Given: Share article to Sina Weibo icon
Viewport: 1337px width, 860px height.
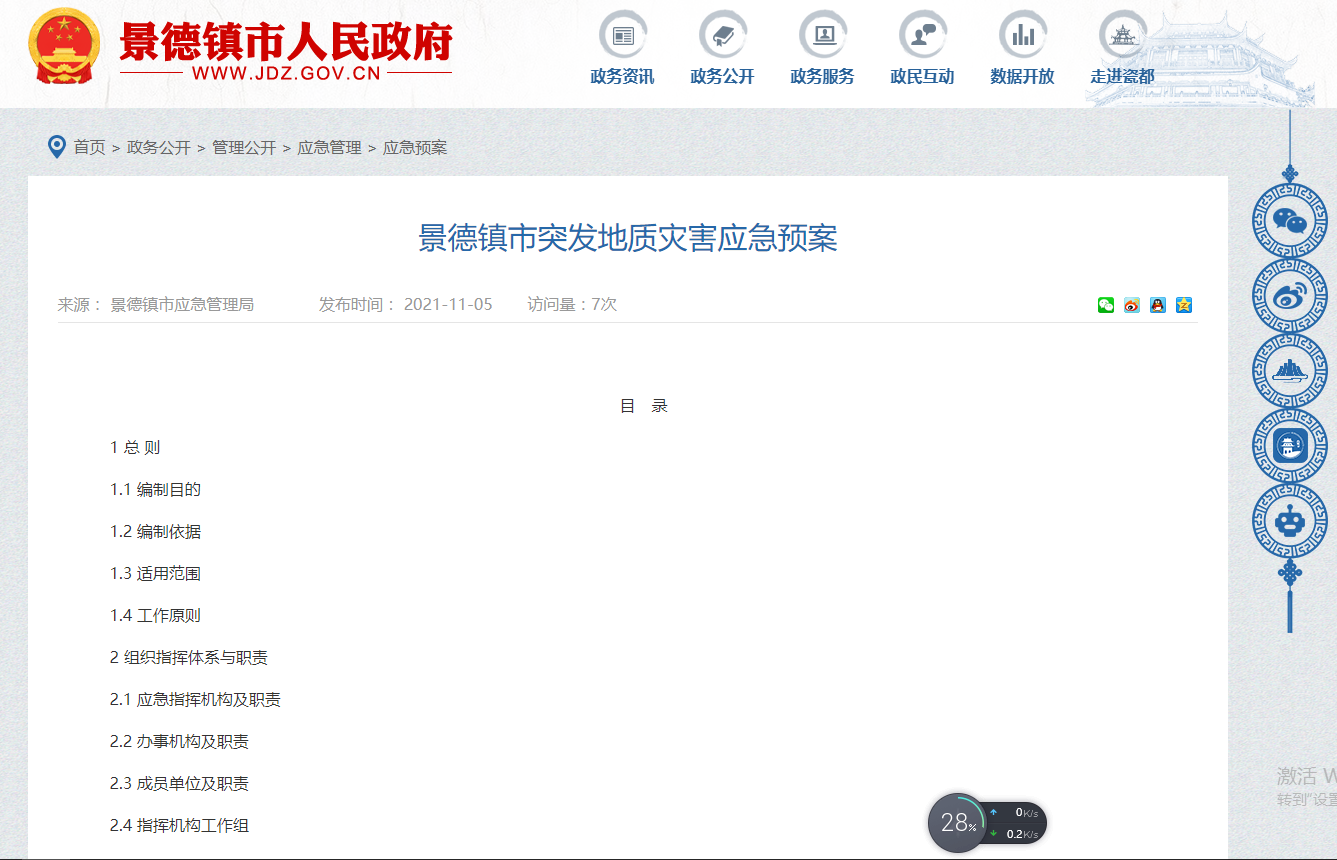Looking at the screenshot, I should 1131,305.
